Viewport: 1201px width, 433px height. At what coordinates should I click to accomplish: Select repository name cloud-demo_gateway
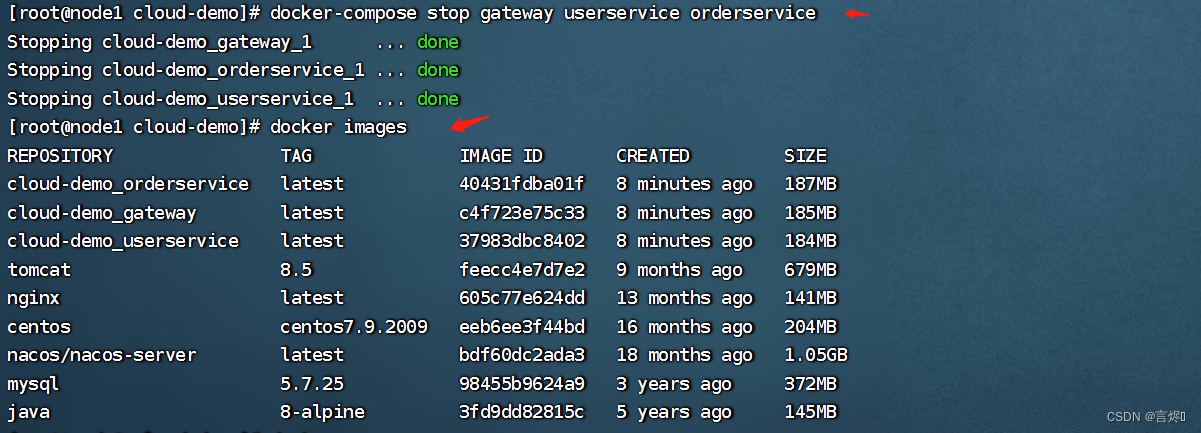tap(102, 213)
